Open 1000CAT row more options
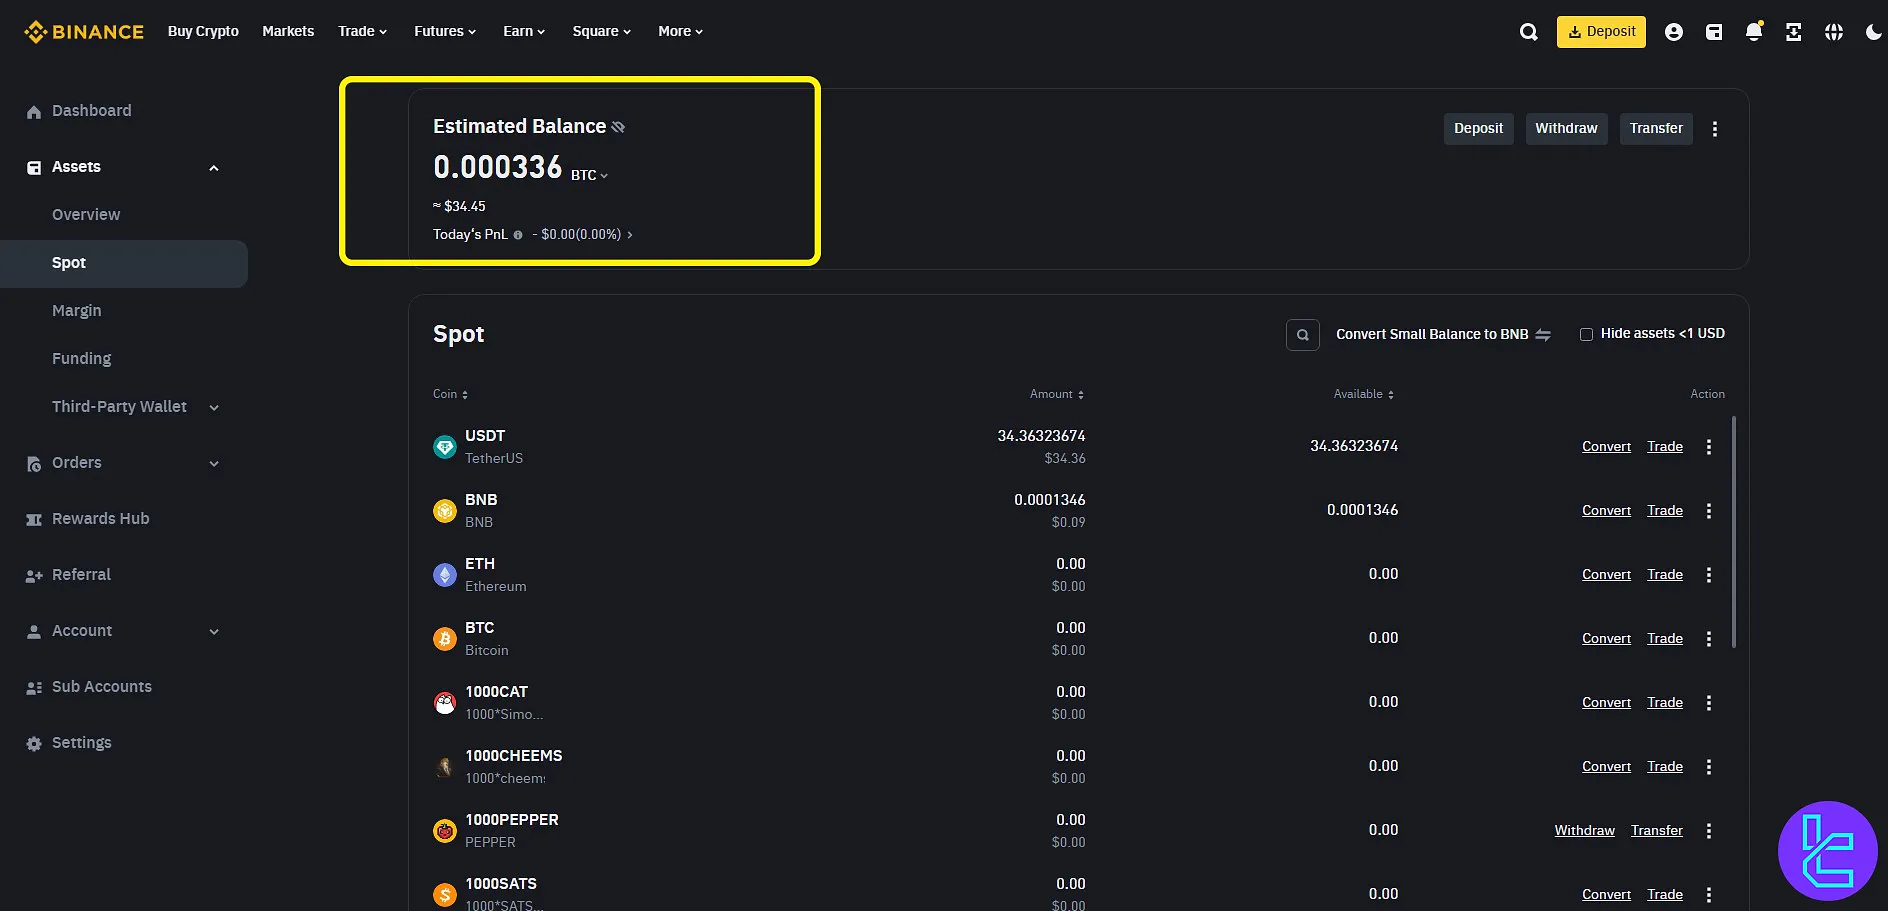Screen dimensions: 1888x911 tap(1708, 703)
